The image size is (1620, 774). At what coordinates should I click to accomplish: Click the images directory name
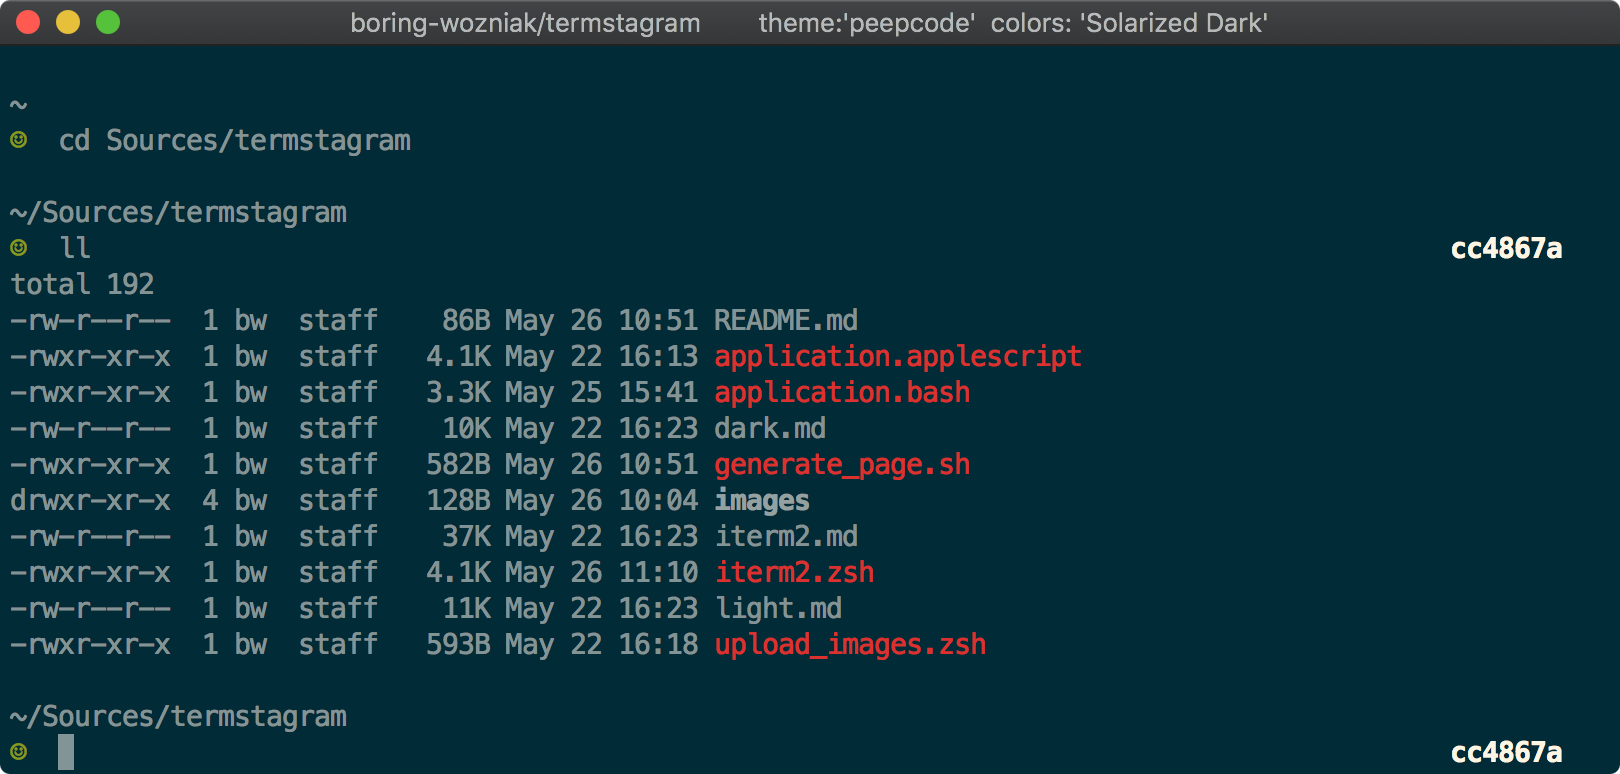pos(762,500)
